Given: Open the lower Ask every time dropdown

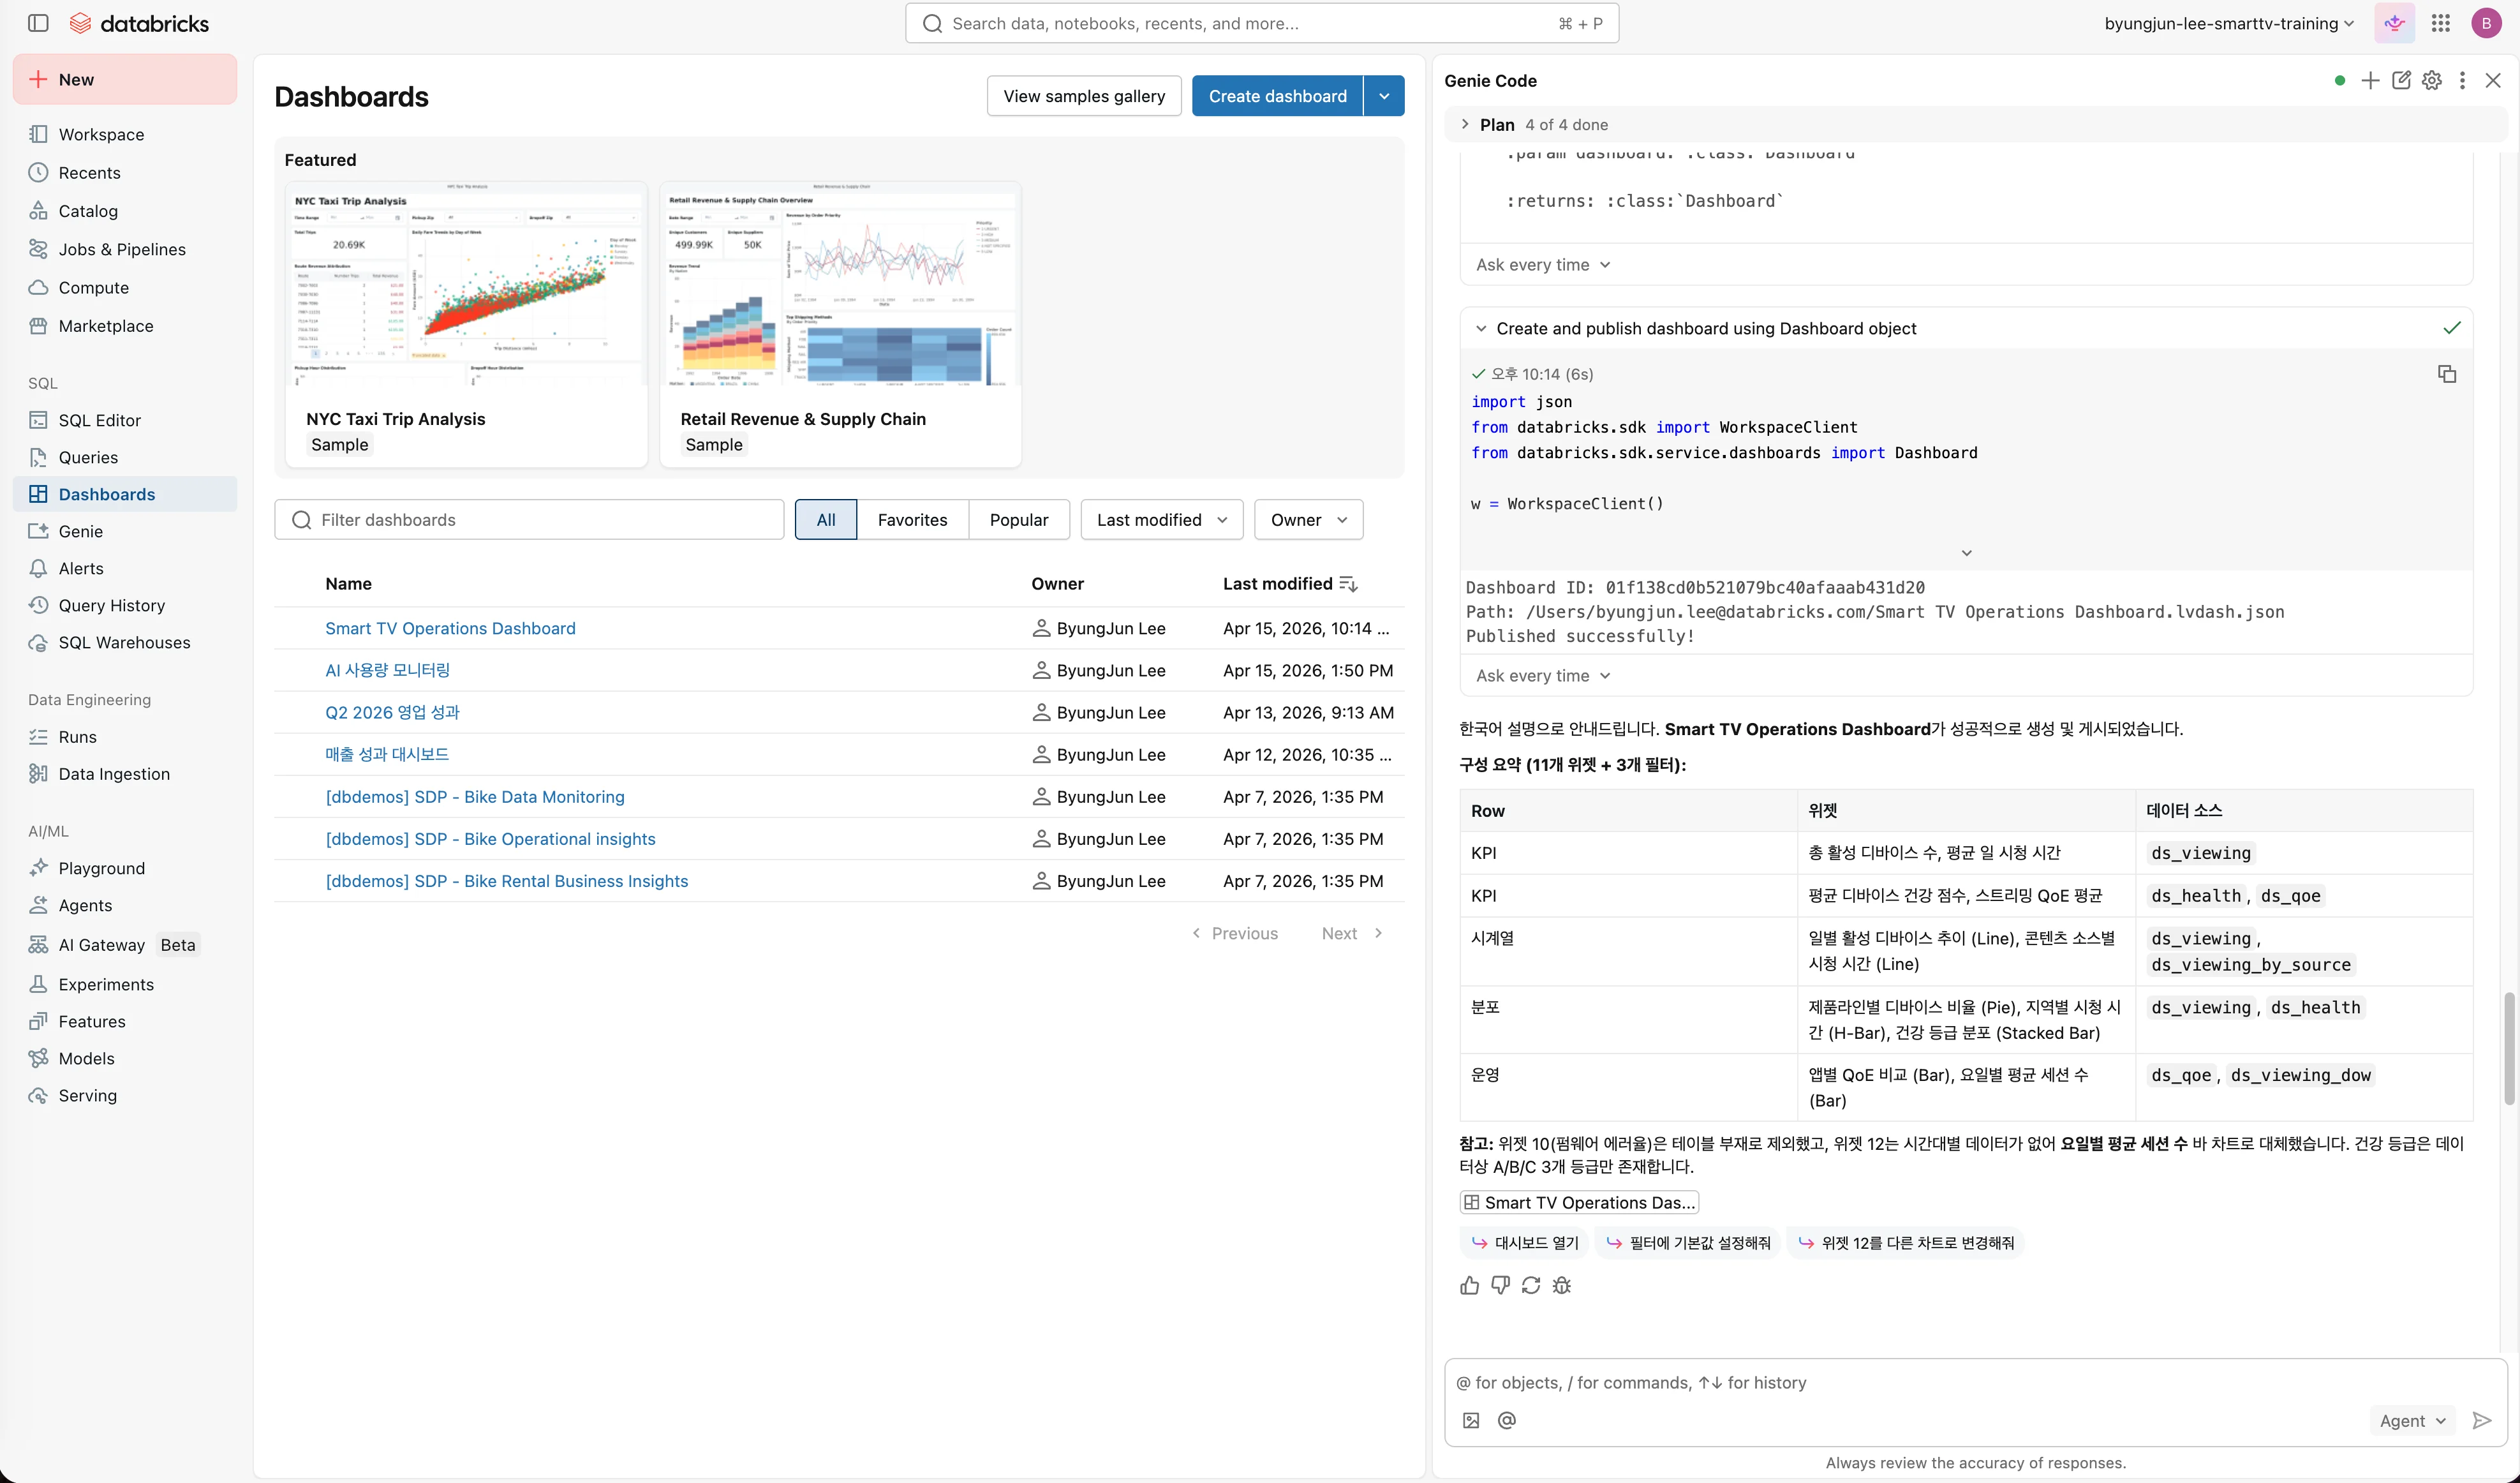Looking at the screenshot, I should pyautogui.click(x=1543, y=676).
